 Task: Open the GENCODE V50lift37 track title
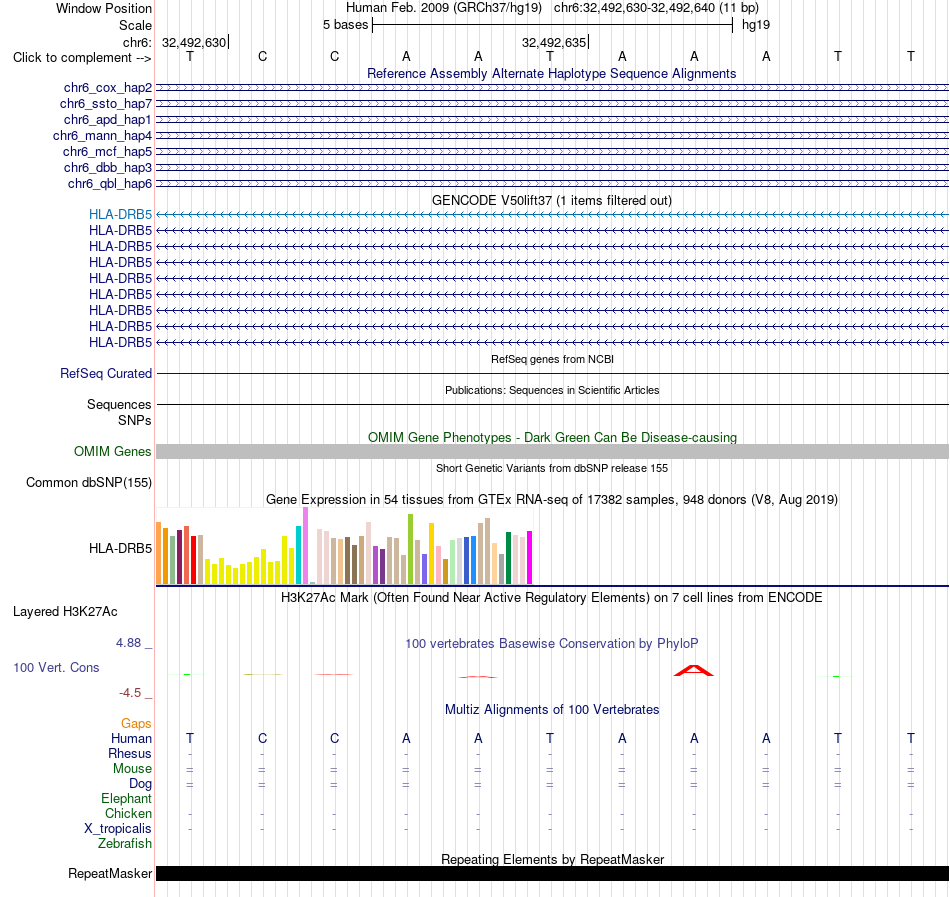pos(552,200)
